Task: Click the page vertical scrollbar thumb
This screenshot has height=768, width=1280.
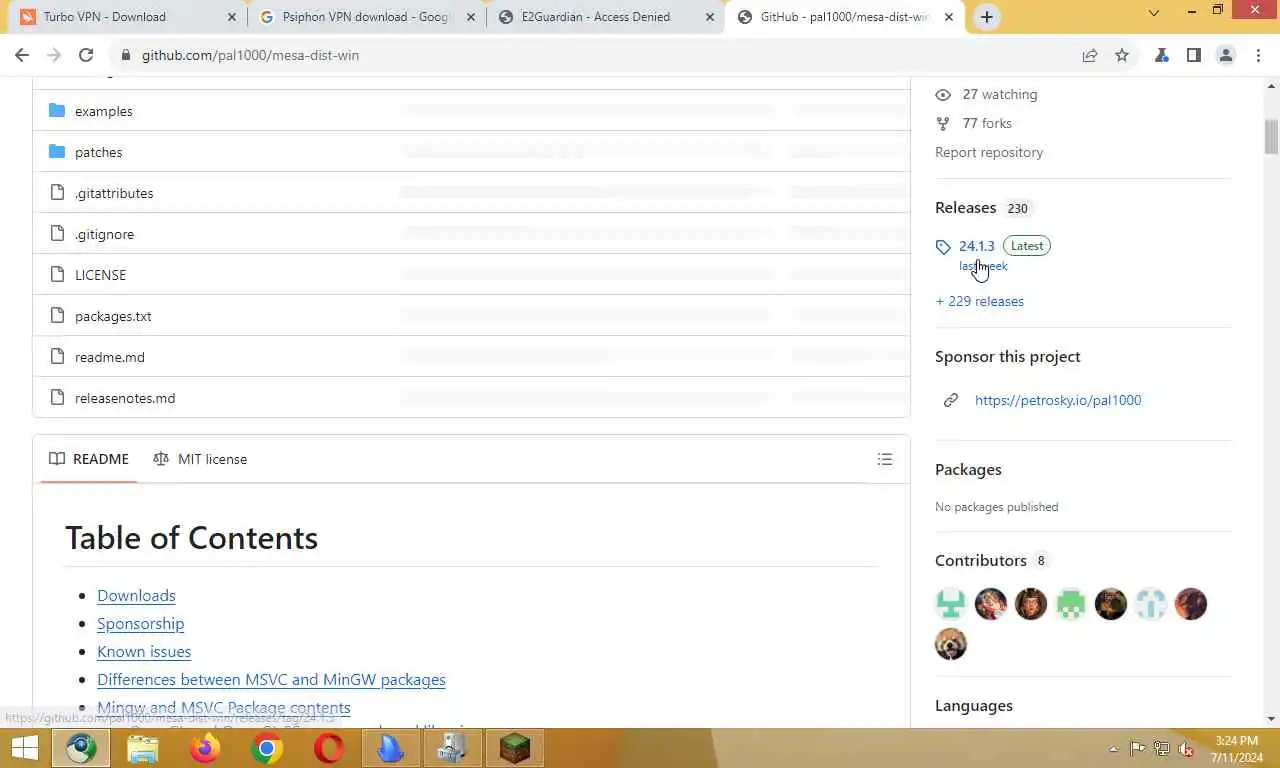Action: click(x=1271, y=136)
